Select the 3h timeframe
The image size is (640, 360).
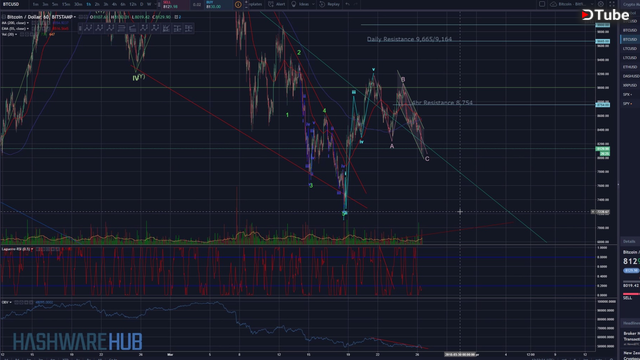pyautogui.click(x=106, y=4)
